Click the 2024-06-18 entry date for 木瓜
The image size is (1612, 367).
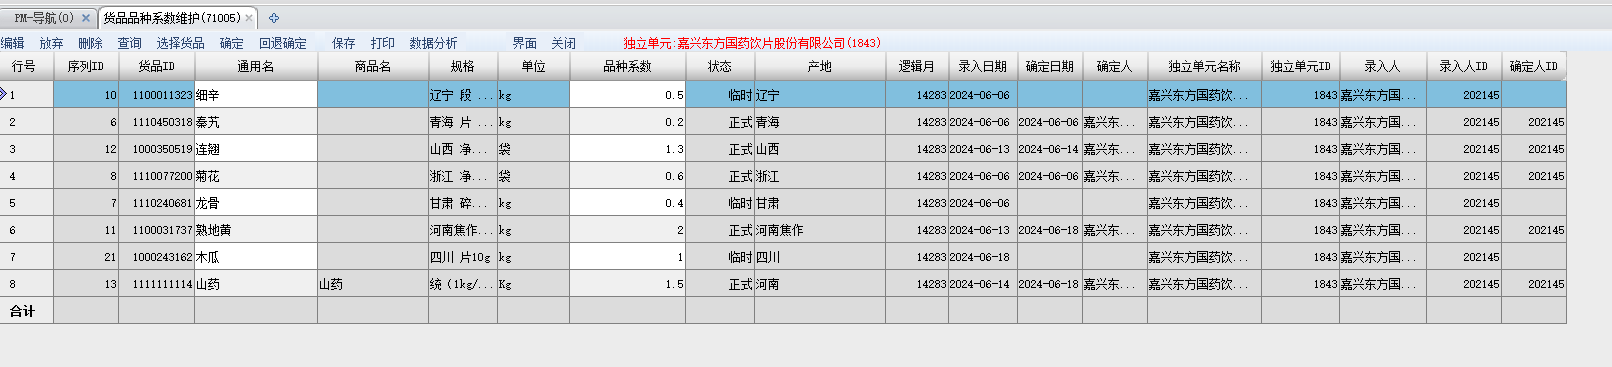point(983,257)
